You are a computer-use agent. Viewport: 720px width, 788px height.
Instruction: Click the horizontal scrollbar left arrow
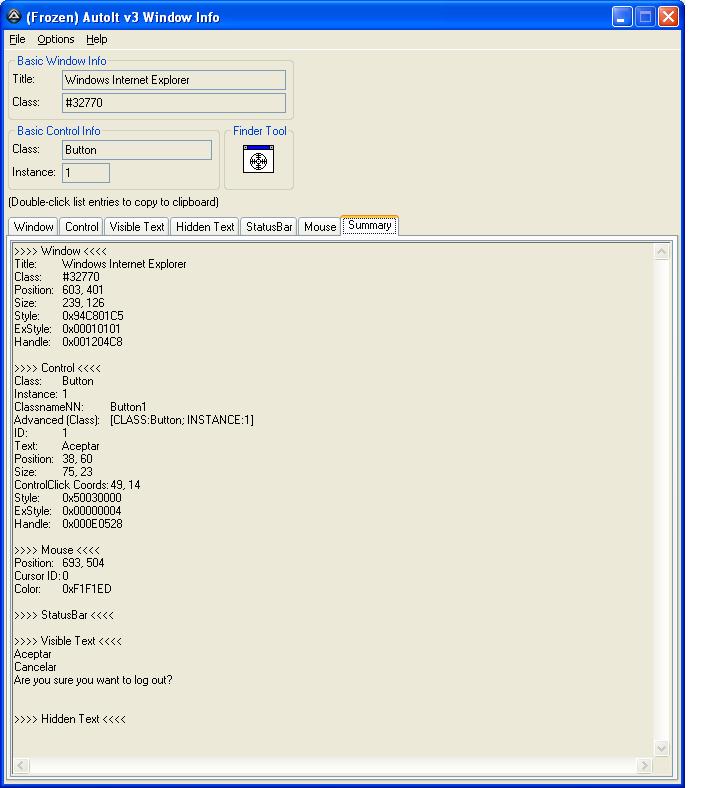pos(21,765)
